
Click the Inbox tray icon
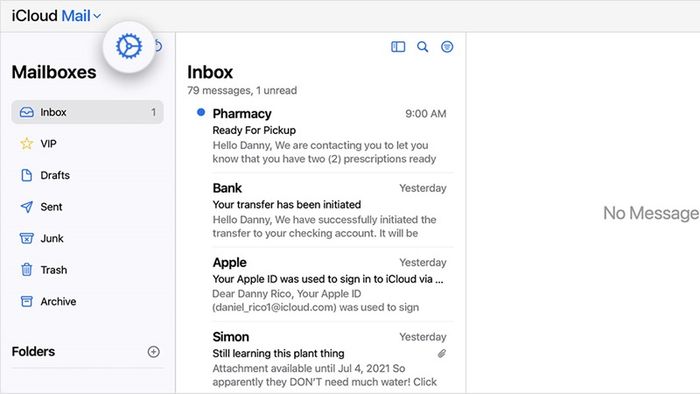[27, 112]
